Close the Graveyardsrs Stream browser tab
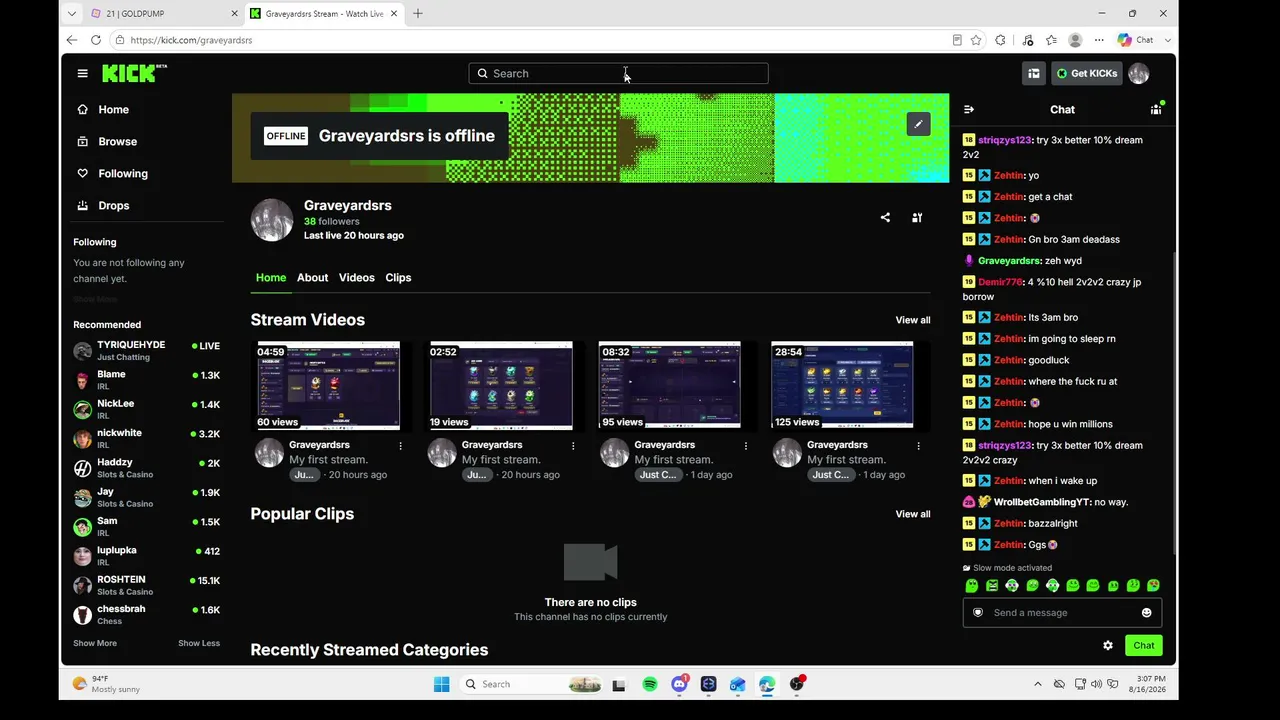This screenshot has width=1280, height=720. (396, 13)
